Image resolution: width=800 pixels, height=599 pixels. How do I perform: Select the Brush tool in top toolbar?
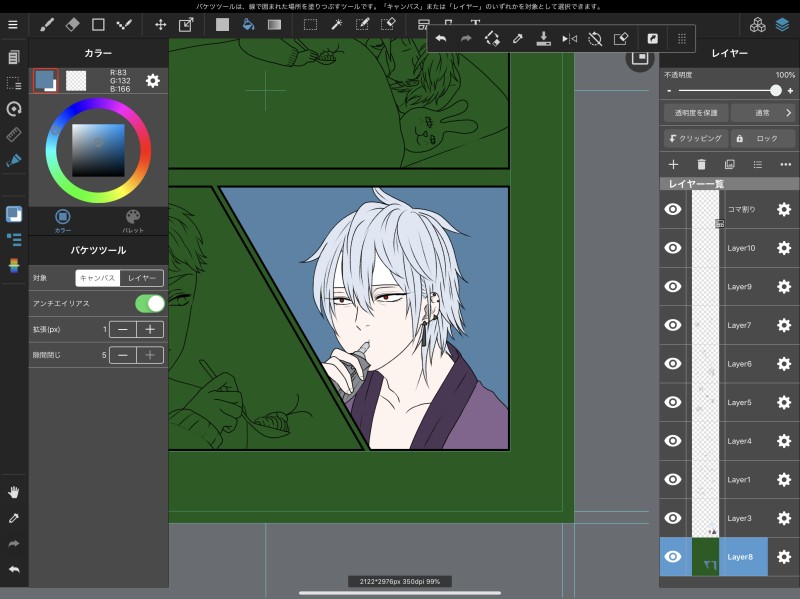tap(46, 24)
